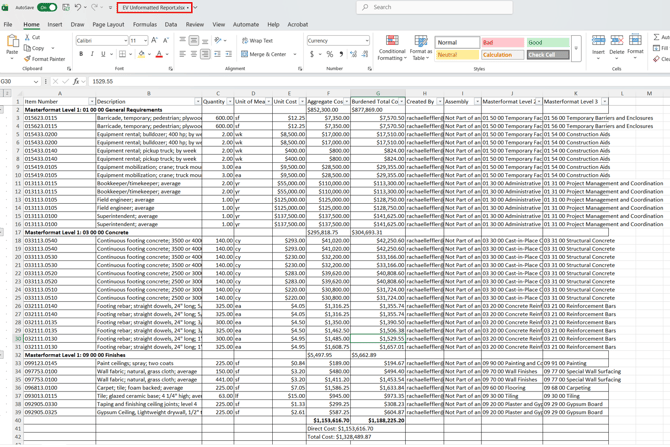Image resolution: width=670 pixels, height=447 pixels.
Task: Switch to the Page Layout tab
Action: [108, 24]
